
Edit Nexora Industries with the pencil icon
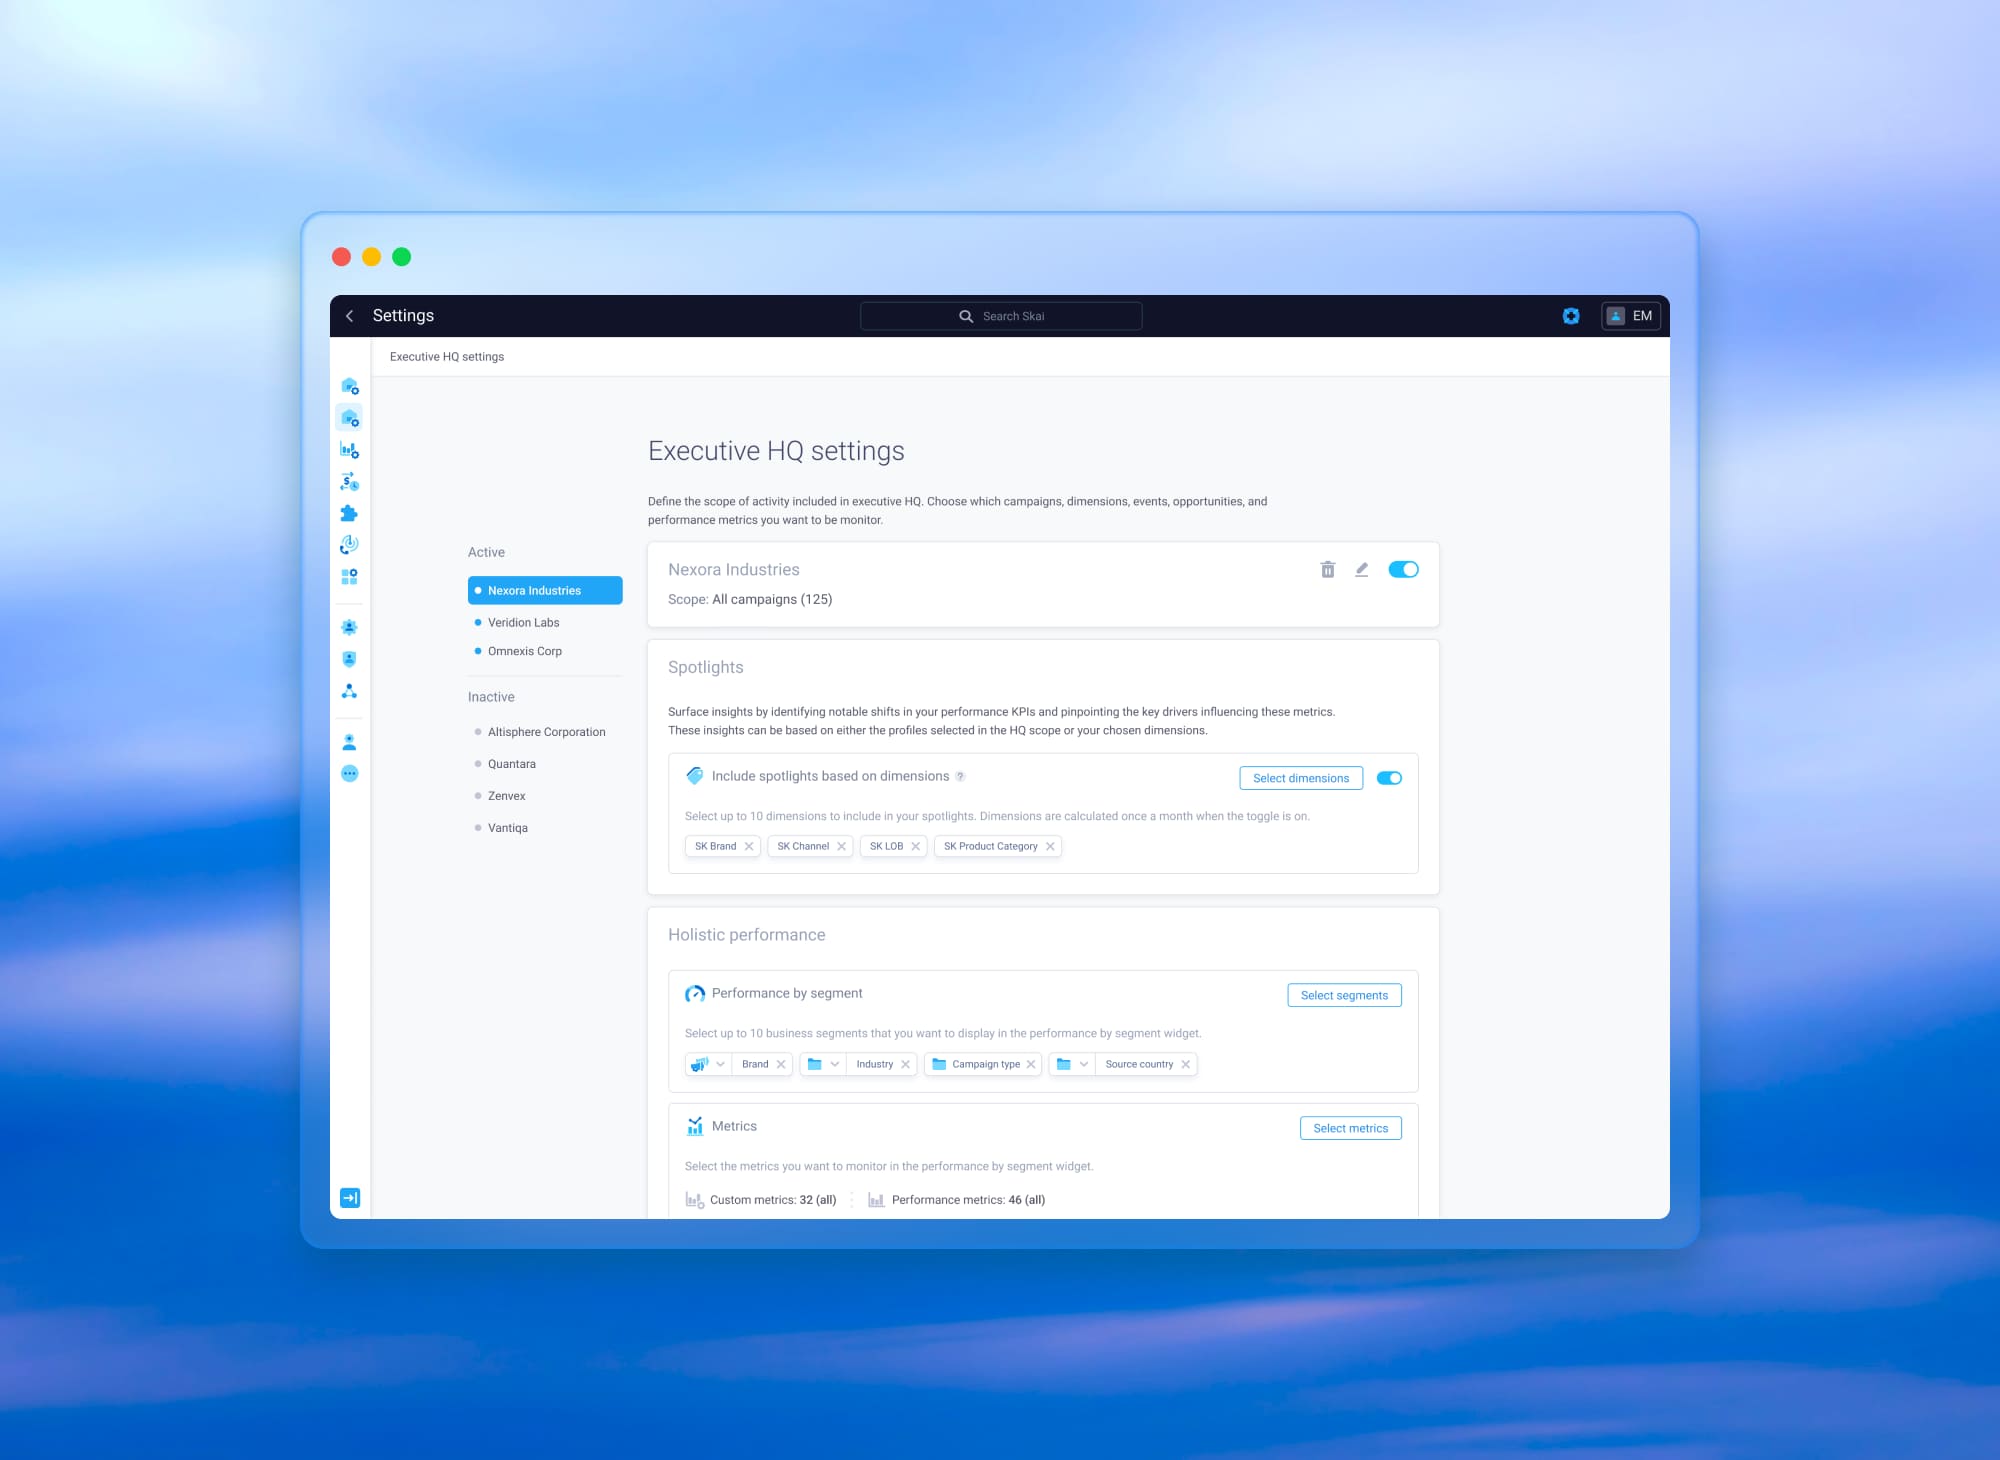(1361, 570)
